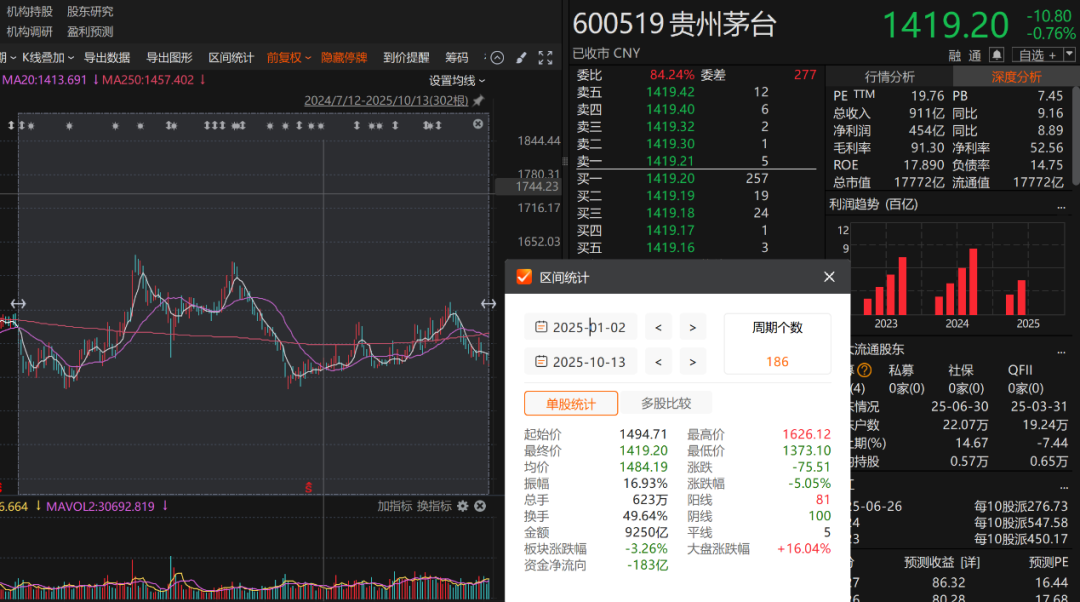Close the volume indicator panel
The image size is (1080, 602).
pyautogui.click(x=479, y=506)
